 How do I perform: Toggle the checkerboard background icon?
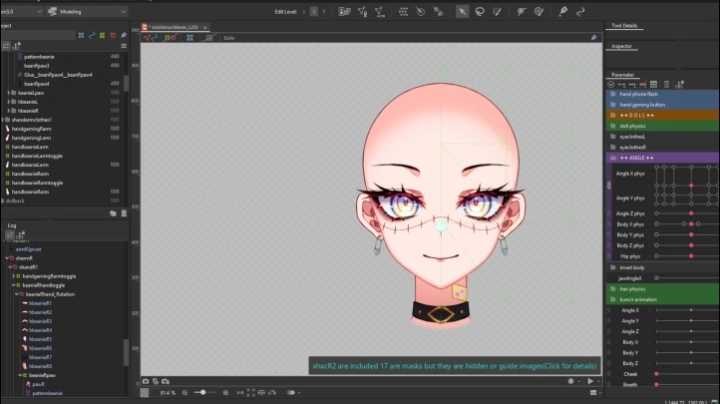[x=144, y=393]
